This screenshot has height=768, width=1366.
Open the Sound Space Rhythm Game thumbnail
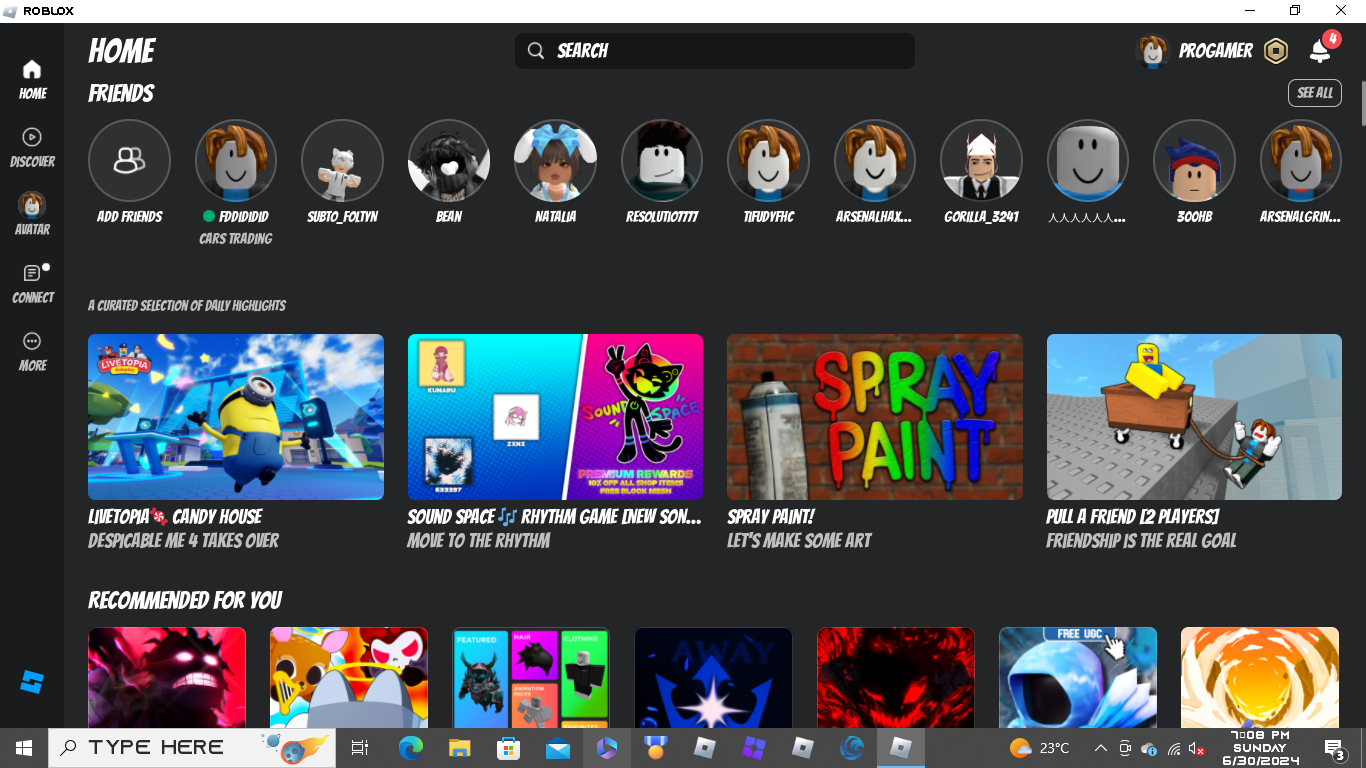click(x=555, y=417)
